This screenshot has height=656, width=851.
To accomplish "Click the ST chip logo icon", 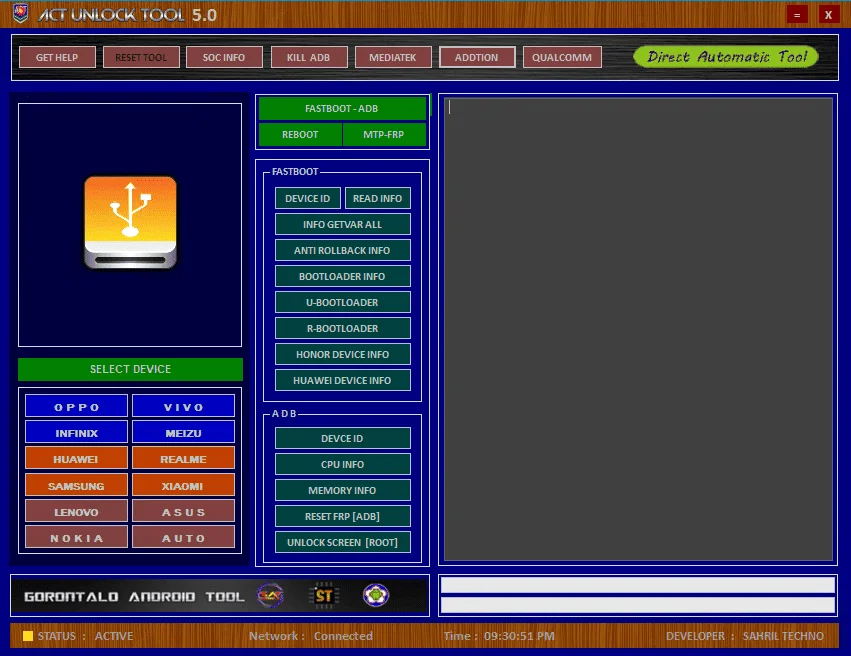I will point(324,596).
